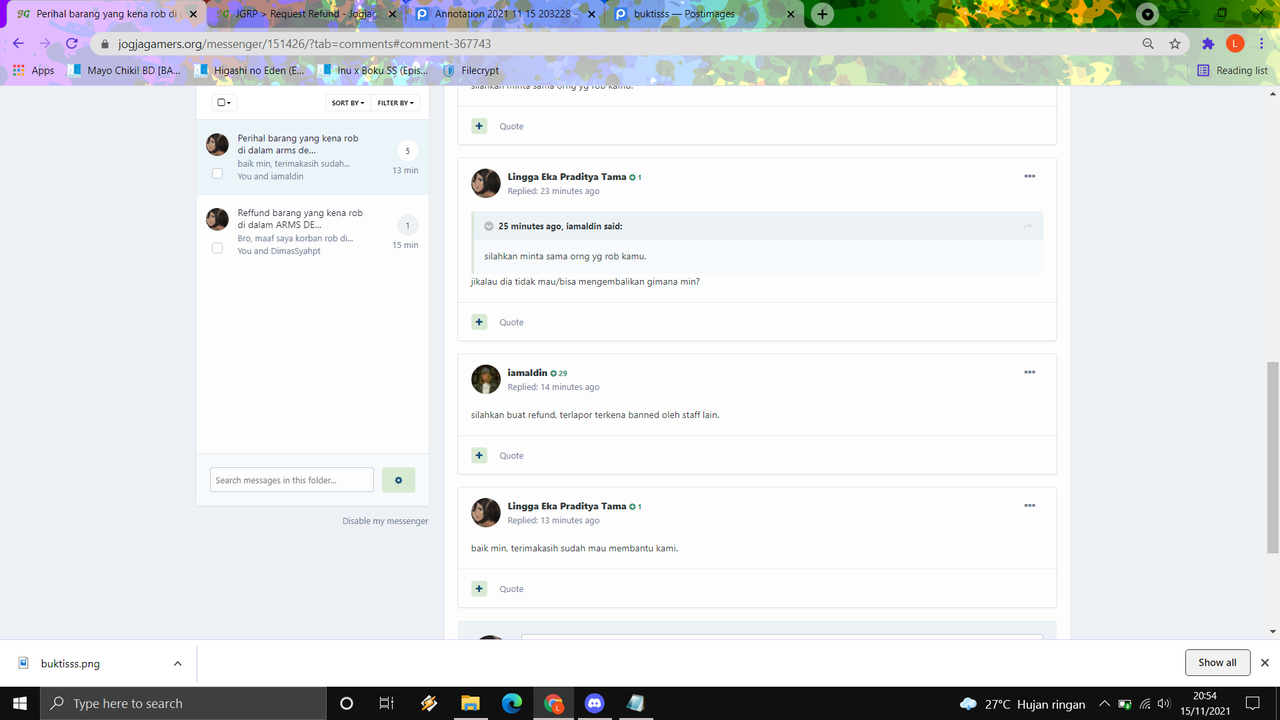Viewport: 1280px width, 720px height.
Task: Open the Reading list
Action: pyautogui.click(x=1232, y=71)
